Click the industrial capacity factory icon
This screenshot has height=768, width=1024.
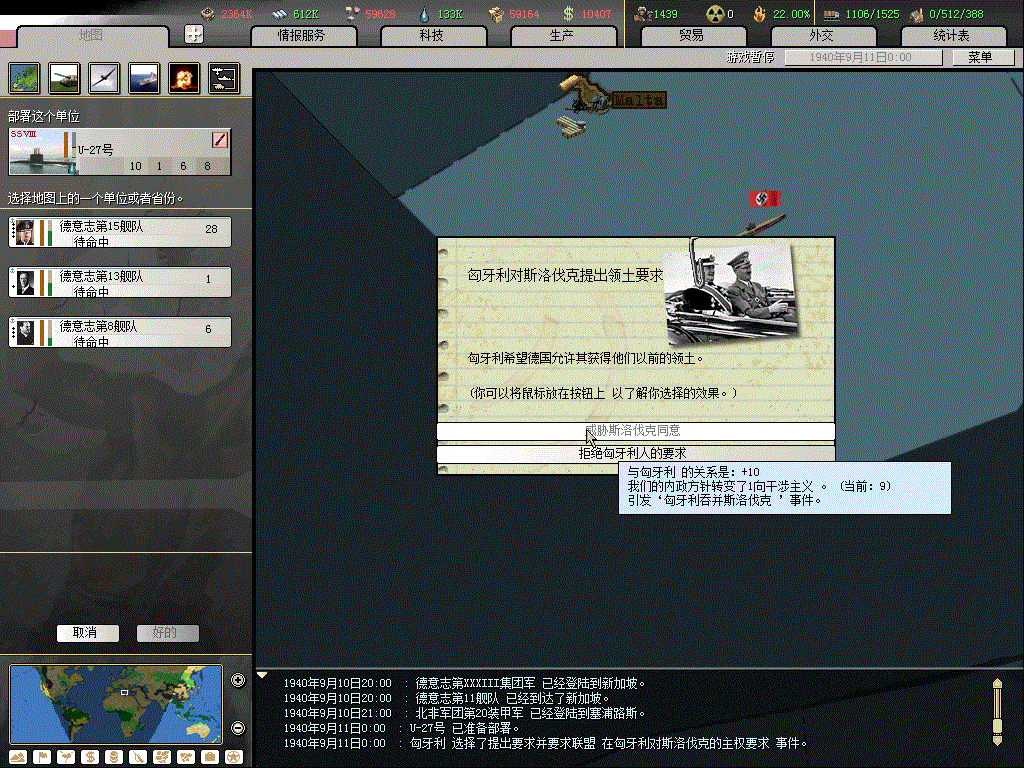(918, 14)
